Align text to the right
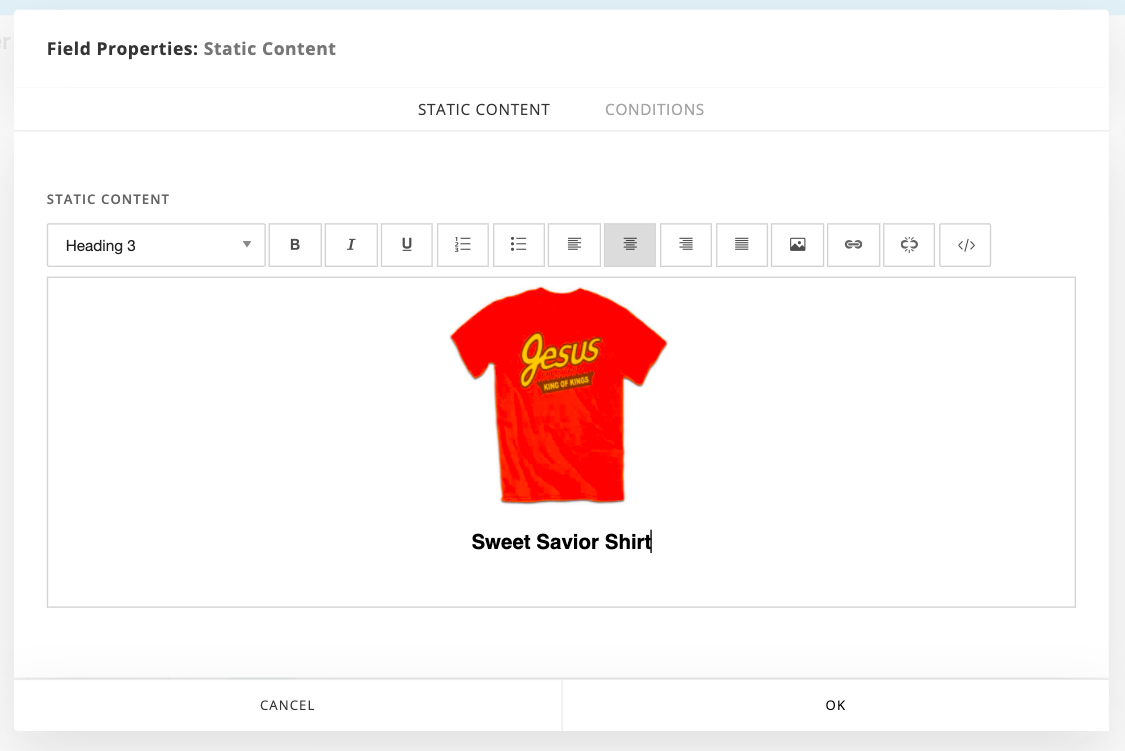Viewport: 1125px width, 751px height. (686, 245)
